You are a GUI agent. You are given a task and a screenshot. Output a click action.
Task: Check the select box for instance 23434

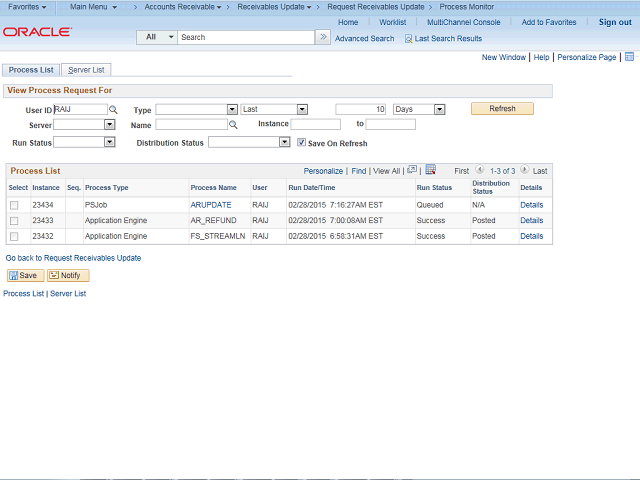pyautogui.click(x=14, y=205)
